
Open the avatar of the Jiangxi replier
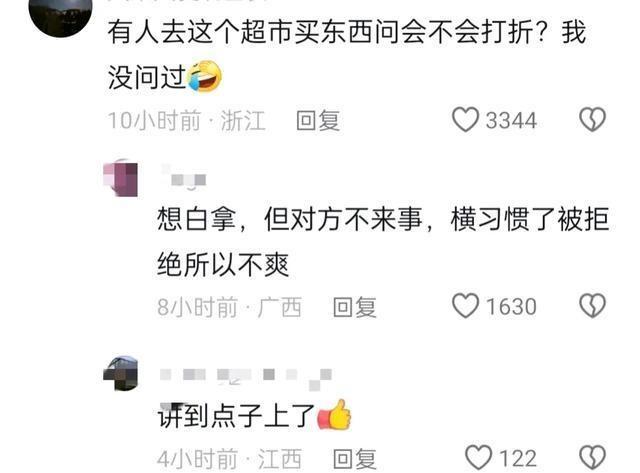coord(121,373)
